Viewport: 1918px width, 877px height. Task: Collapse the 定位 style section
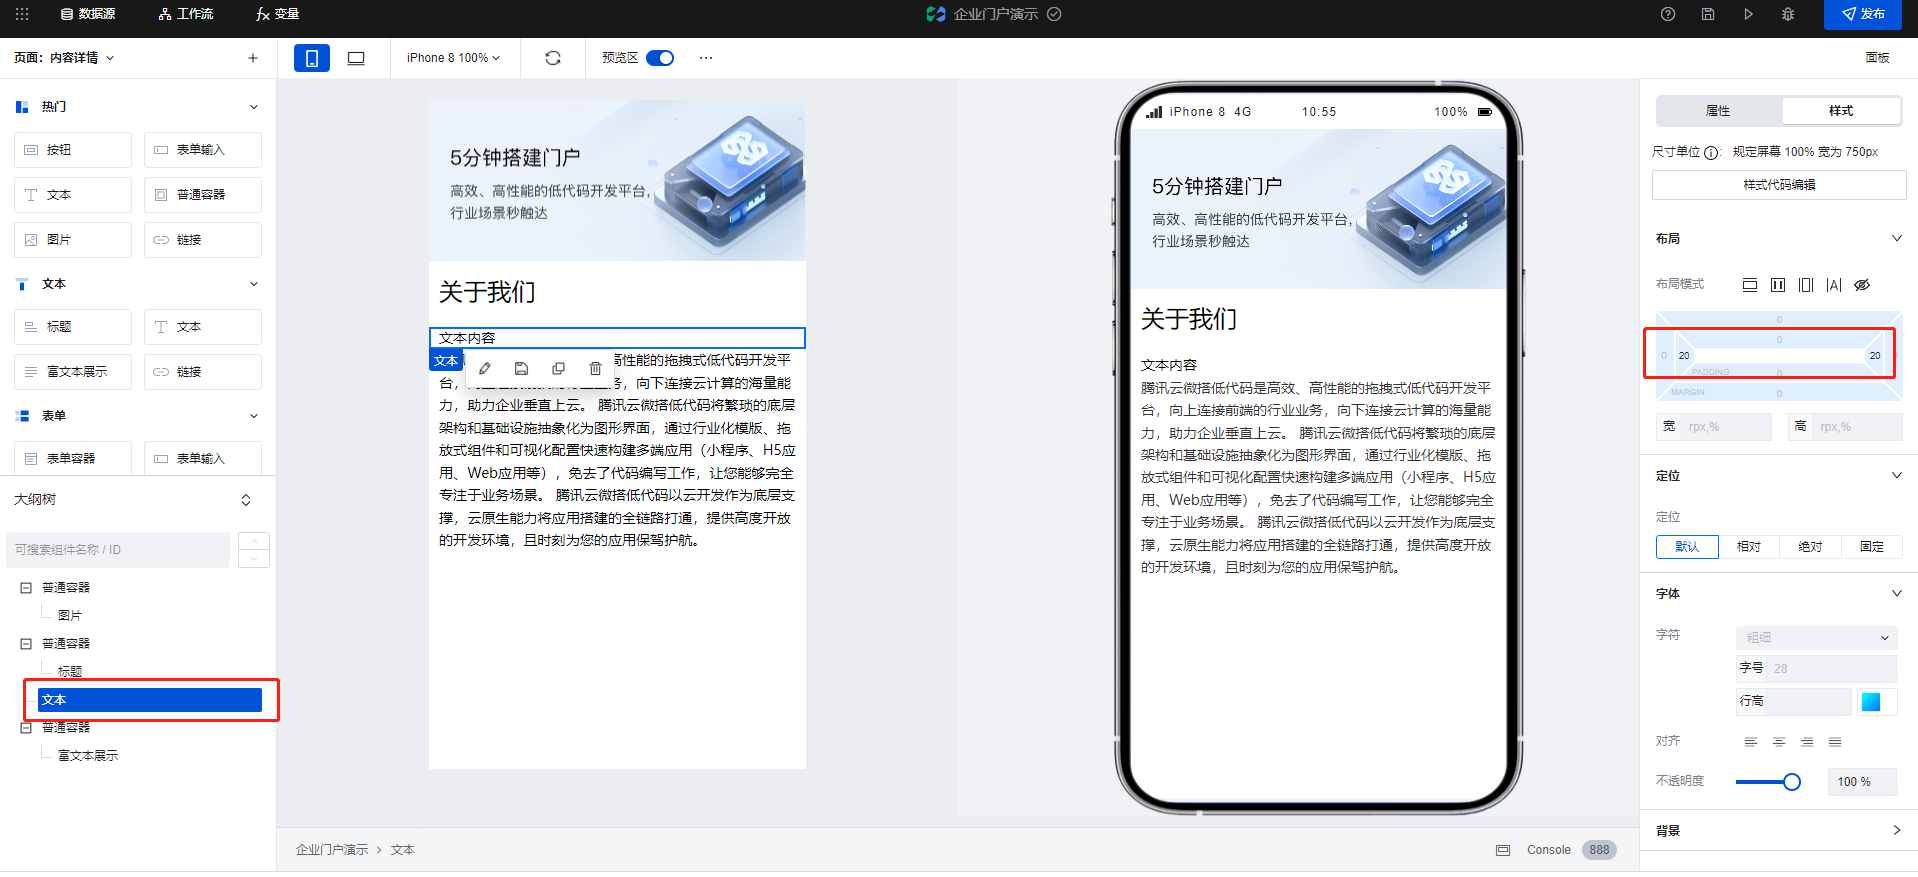click(x=1897, y=475)
